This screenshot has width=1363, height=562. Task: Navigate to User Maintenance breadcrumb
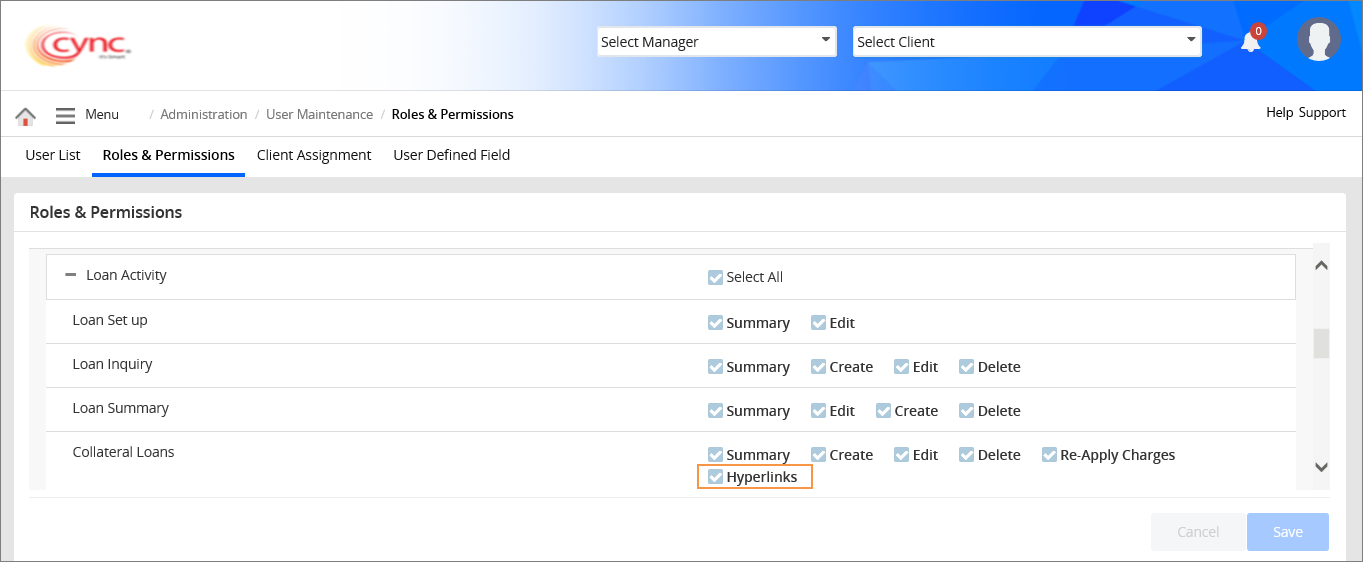[x=319, y=115]
